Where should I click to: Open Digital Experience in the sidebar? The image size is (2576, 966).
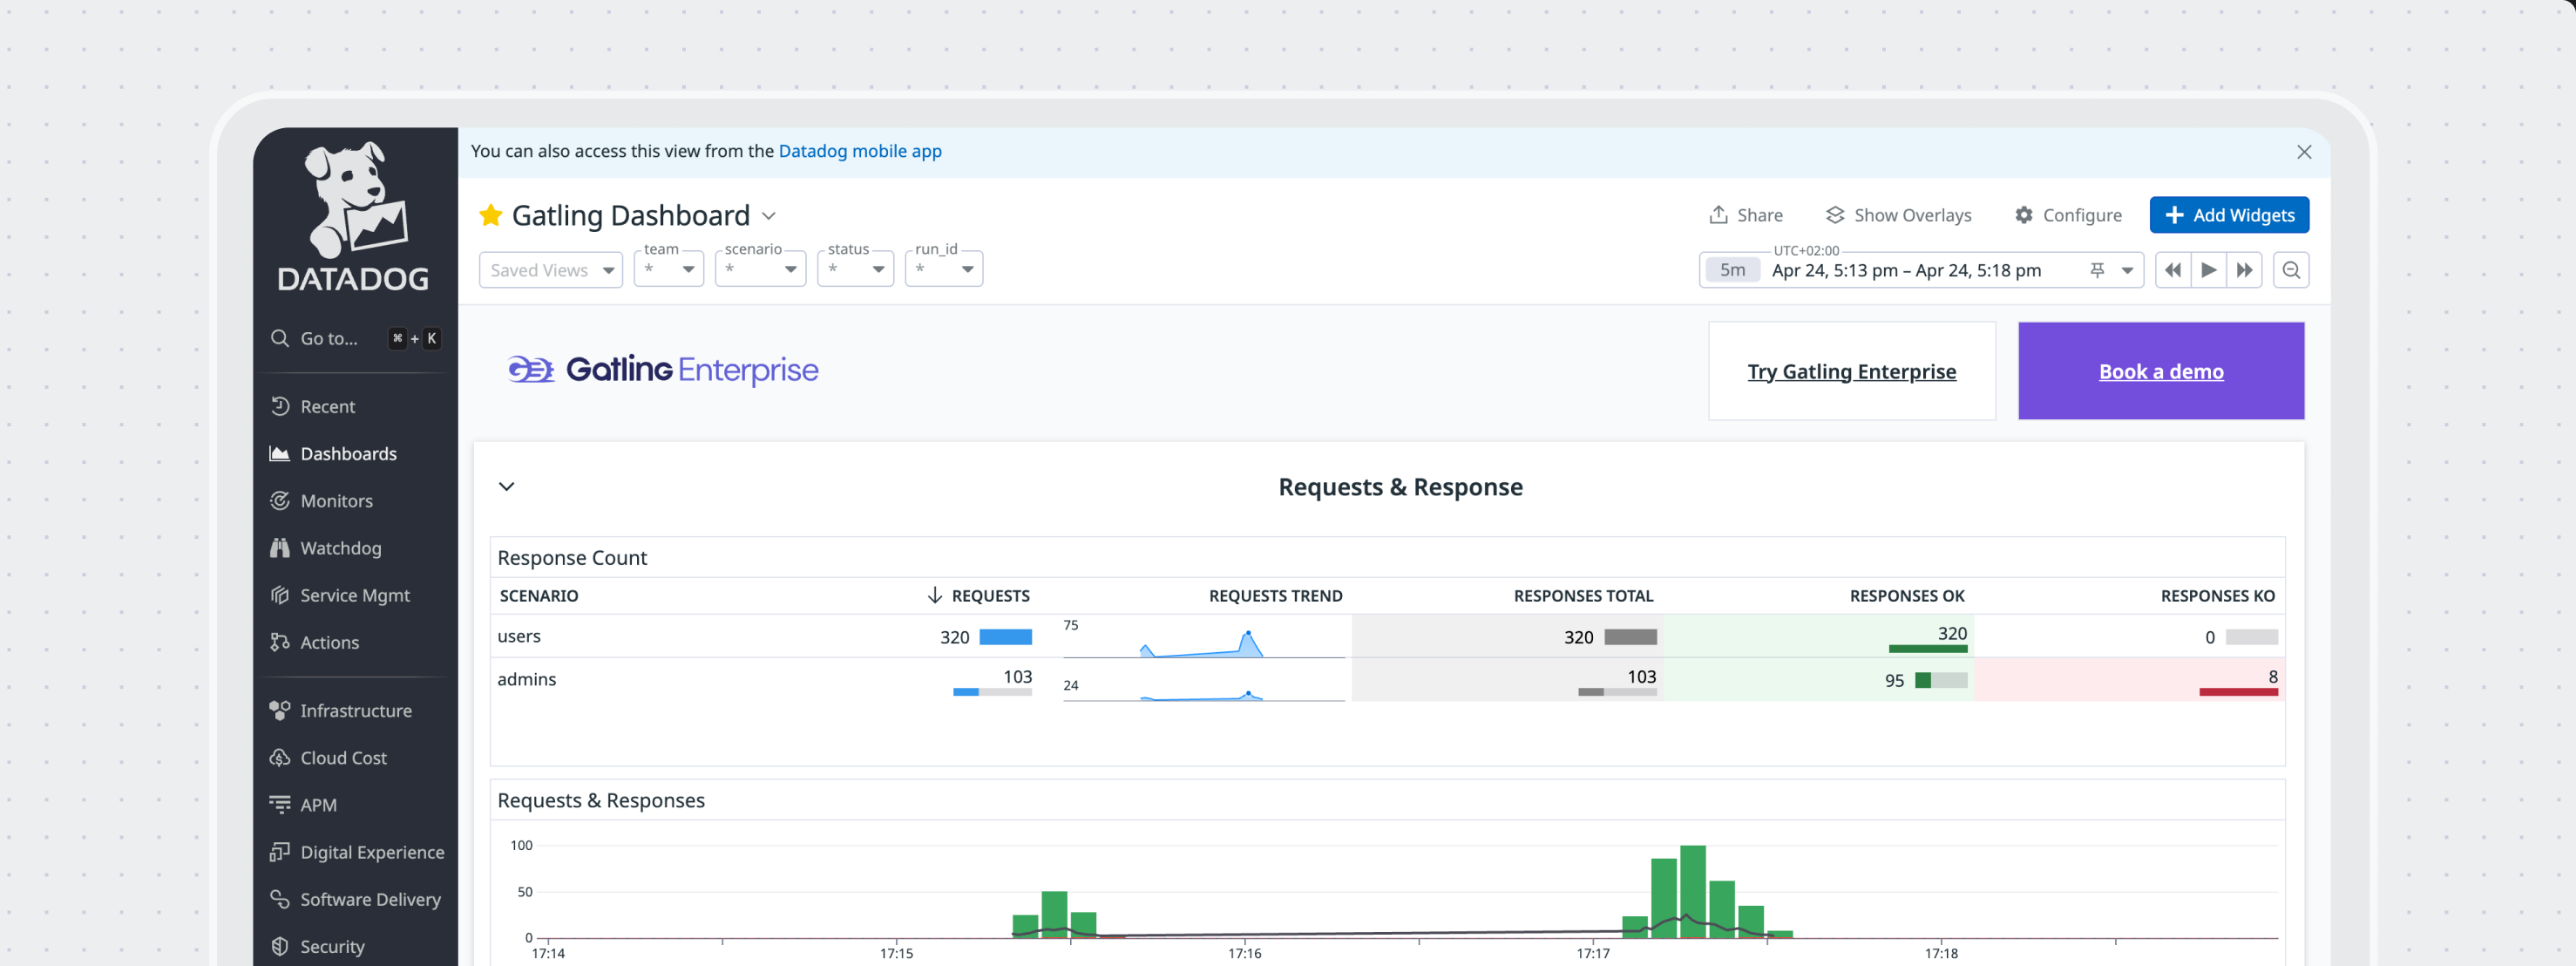tap(372, 851)
